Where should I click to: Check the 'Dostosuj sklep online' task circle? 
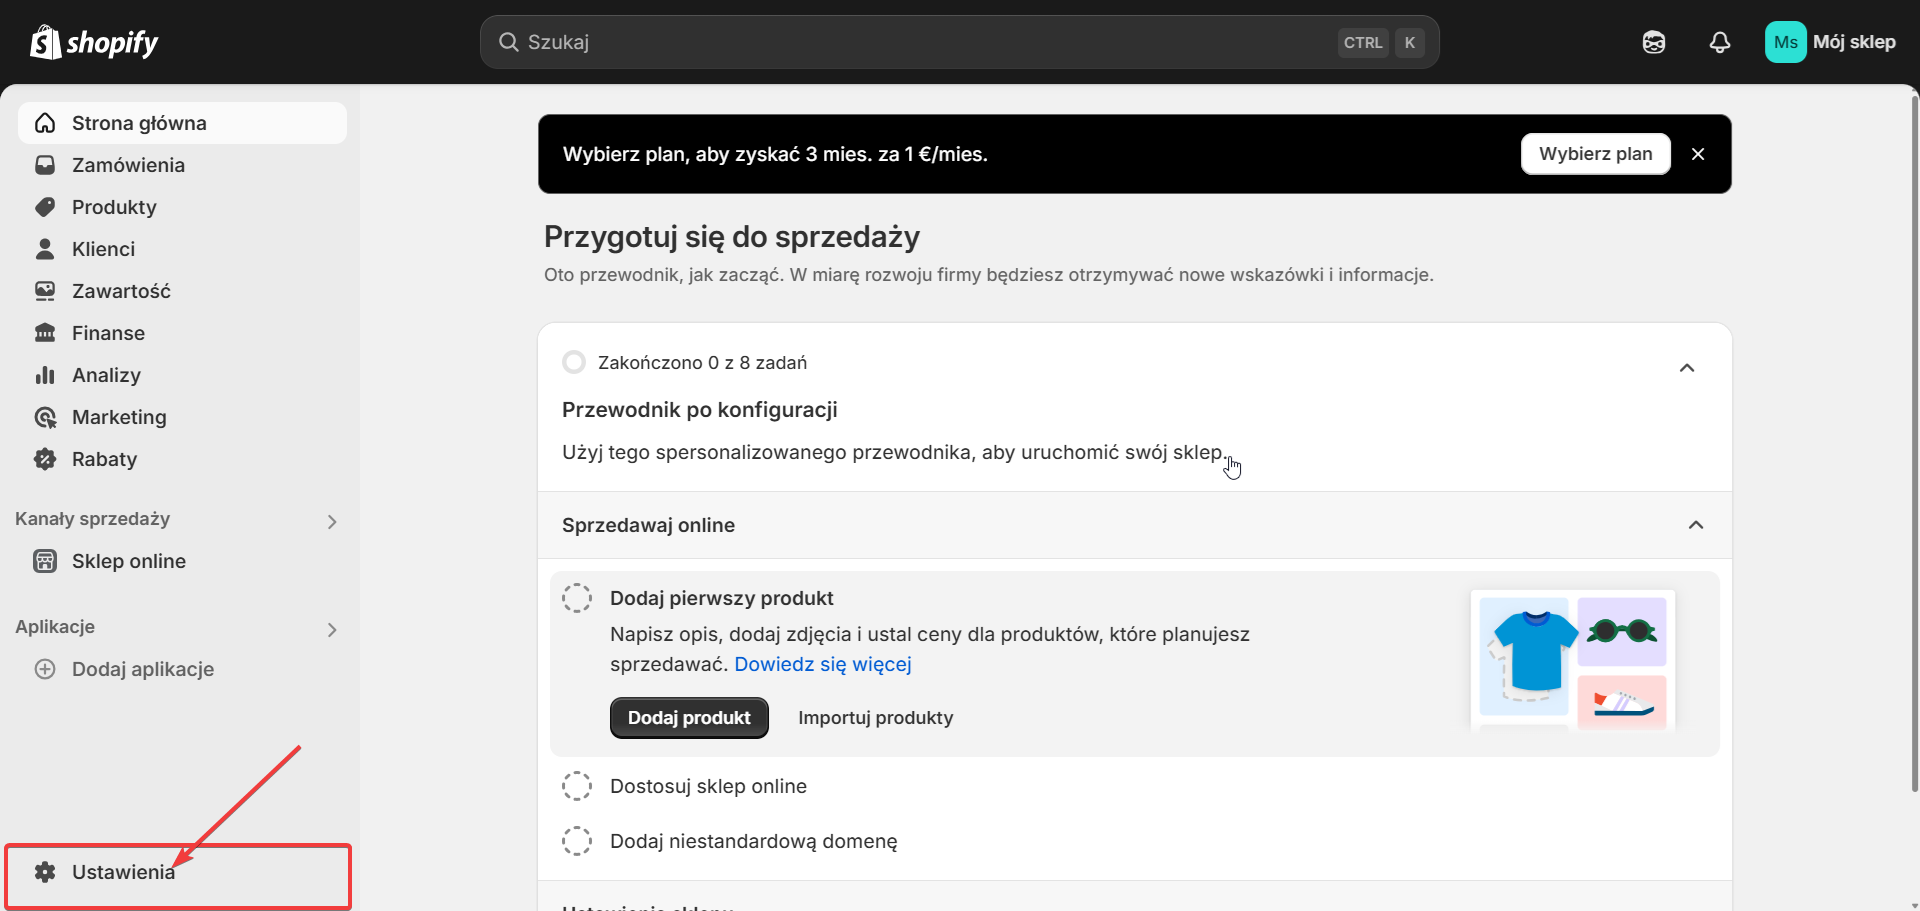[x=577, y=786]
